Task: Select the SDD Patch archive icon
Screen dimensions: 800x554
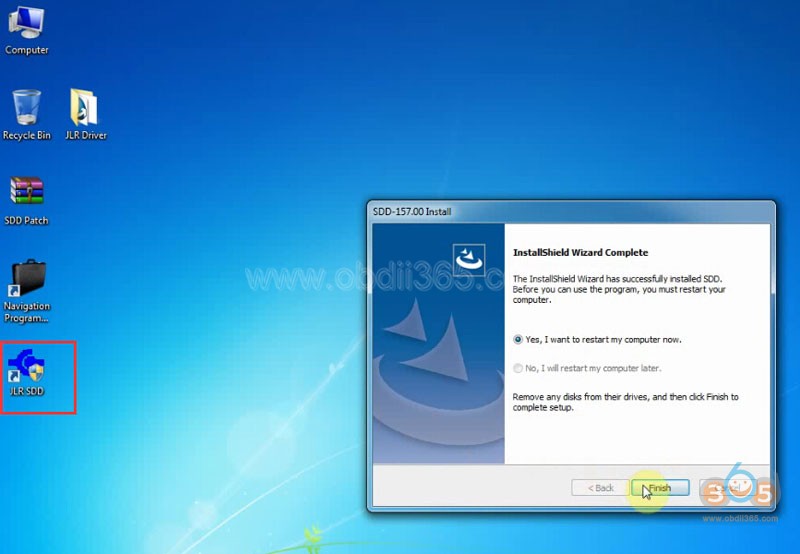Action: (x=27, y=200)
